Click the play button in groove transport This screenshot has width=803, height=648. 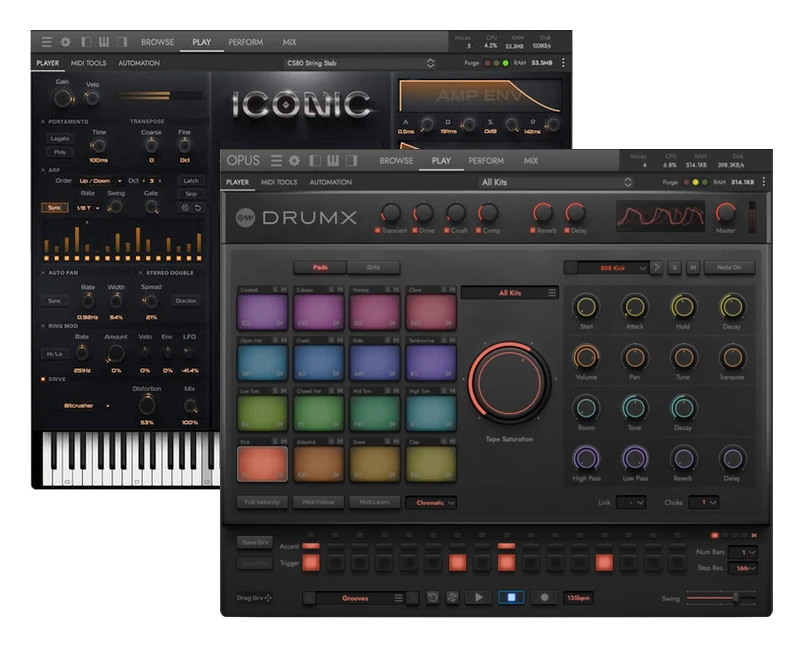479,597
